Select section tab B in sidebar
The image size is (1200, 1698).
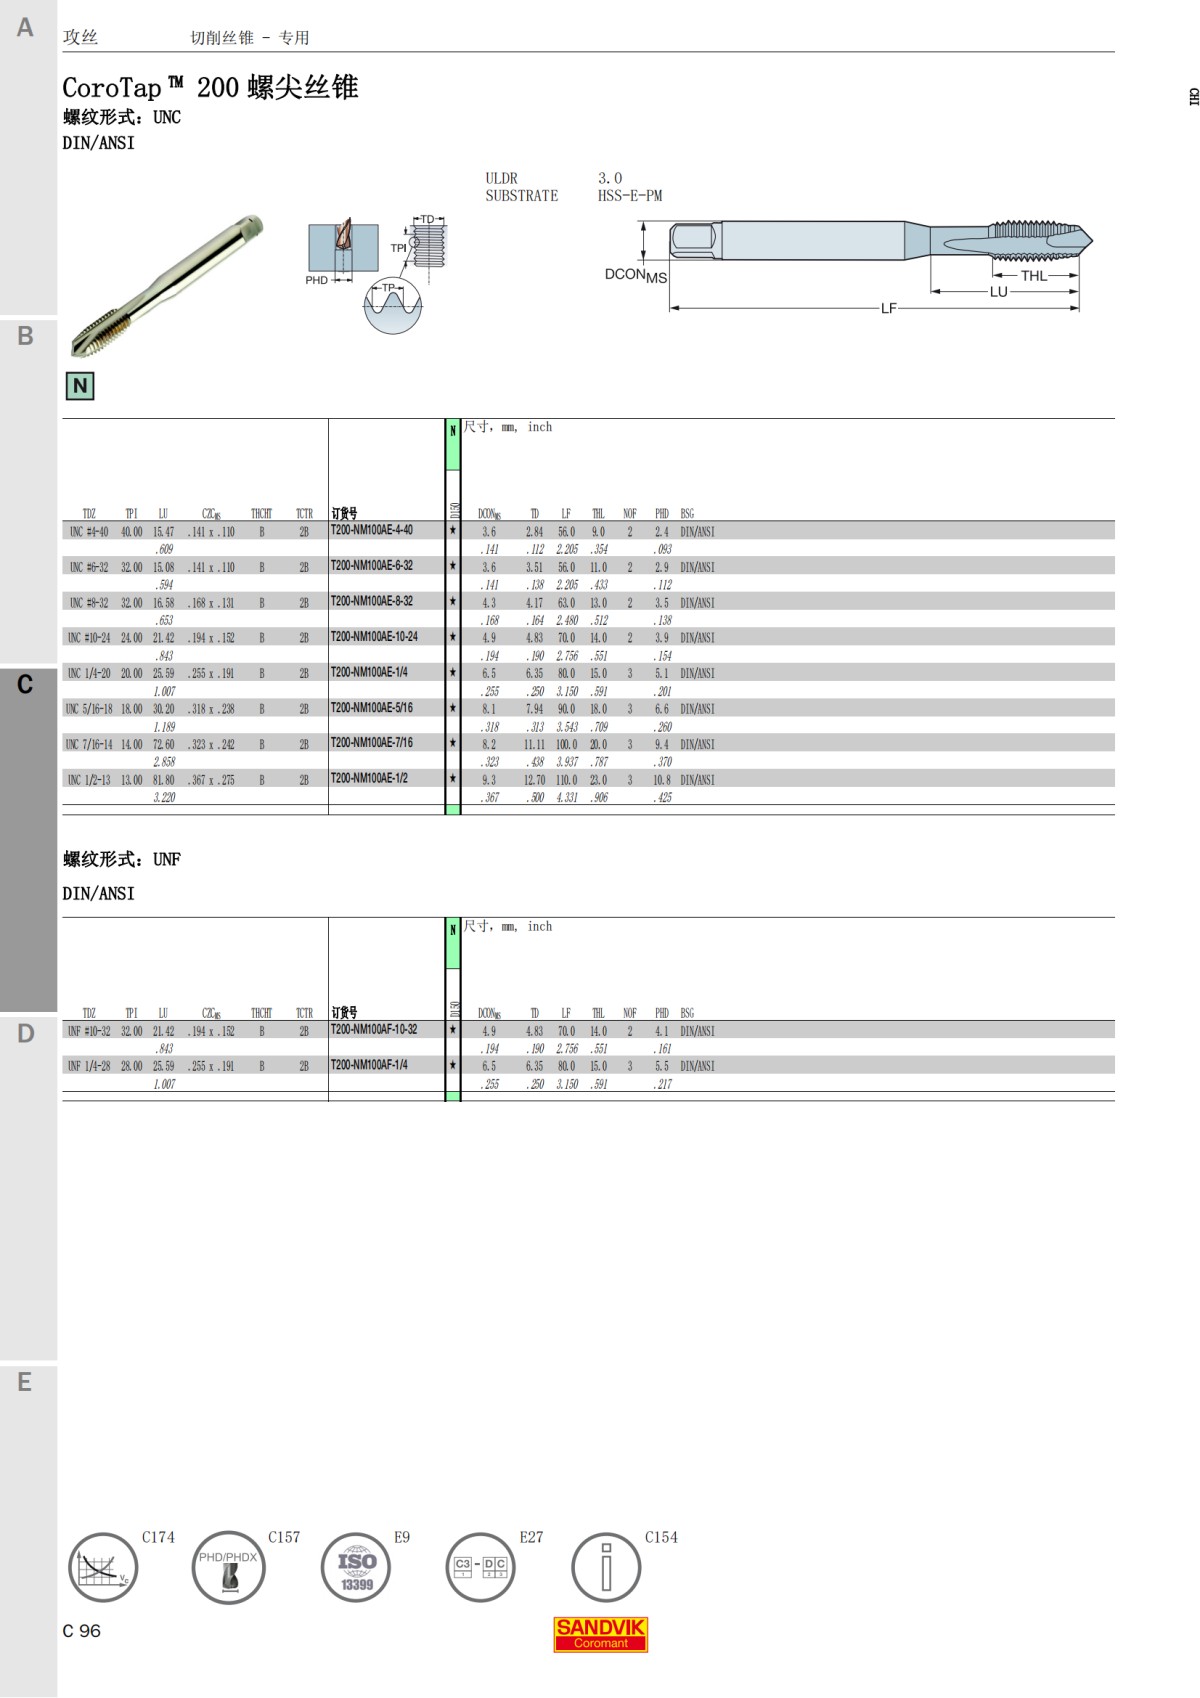(28, 490)
